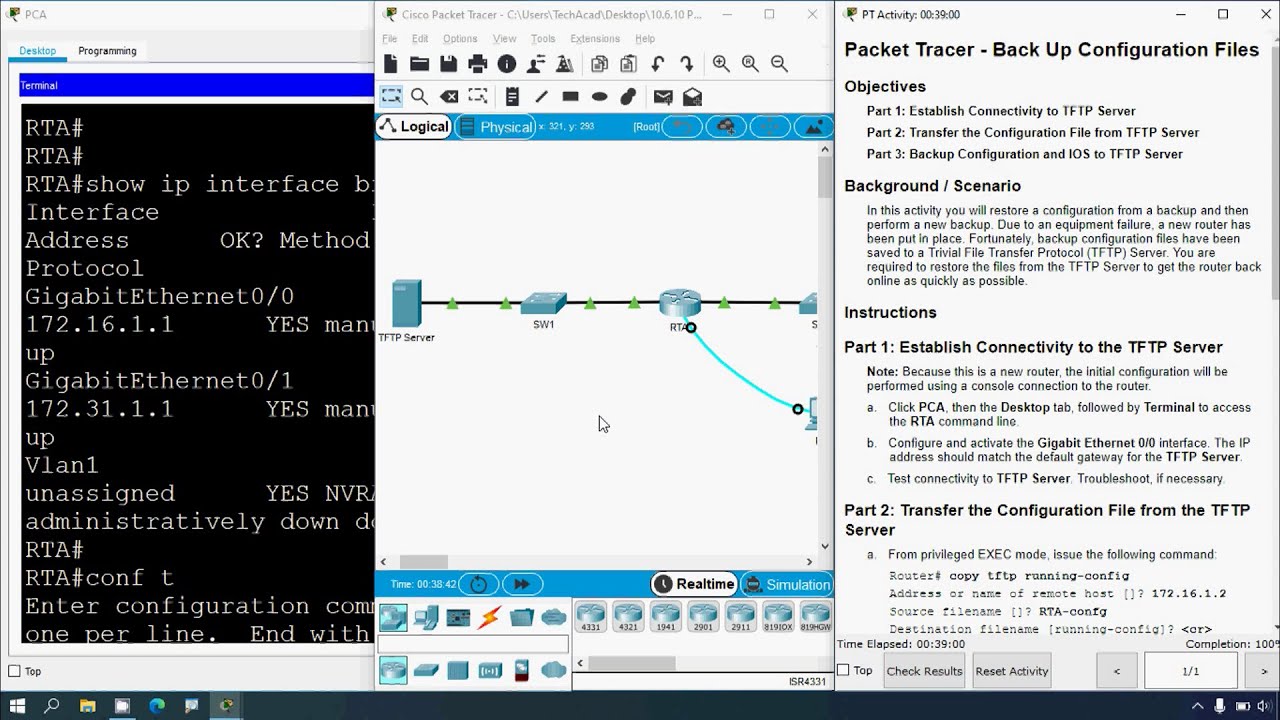The image size is (1280, 720).
Task: Activate the Delete tool
Action: (449, 96)
